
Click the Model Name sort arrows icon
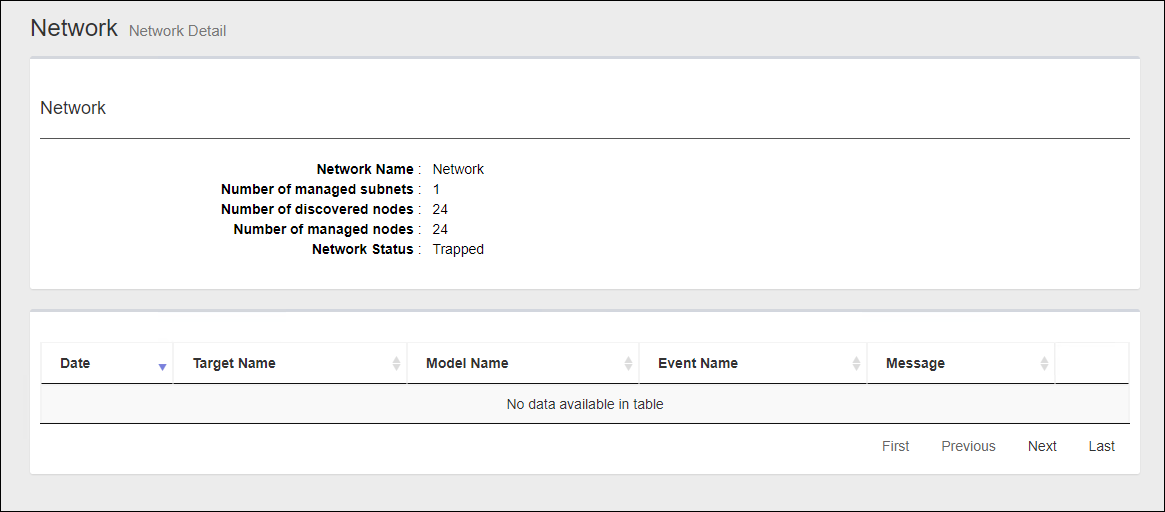(x=628, y=364)
